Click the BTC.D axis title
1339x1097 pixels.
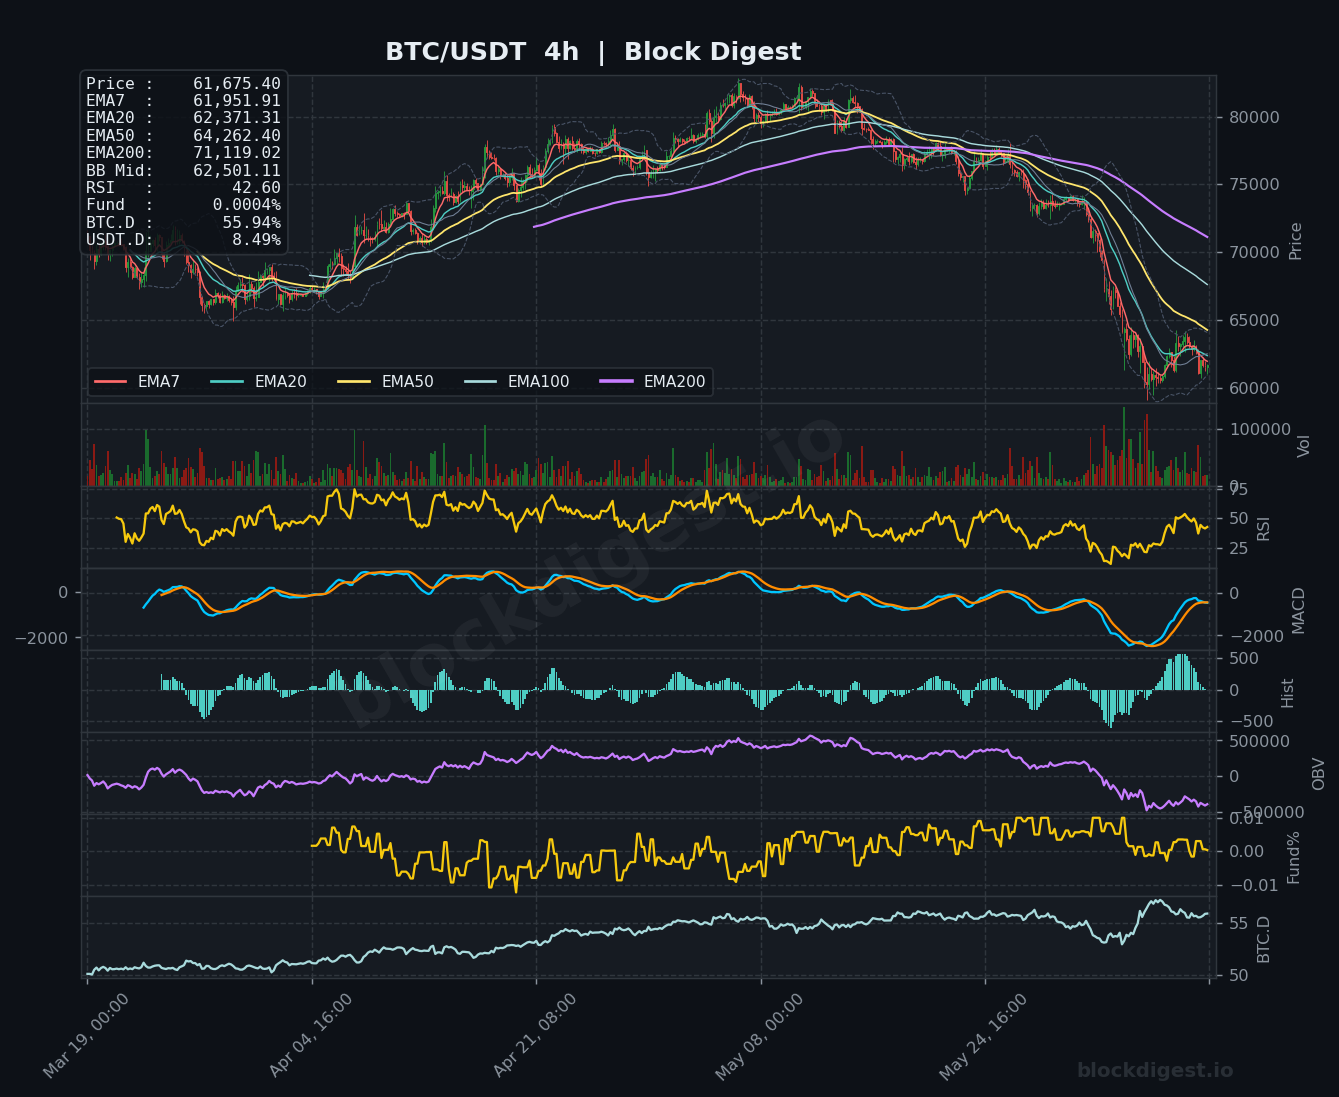click(x=1264, y=939)
